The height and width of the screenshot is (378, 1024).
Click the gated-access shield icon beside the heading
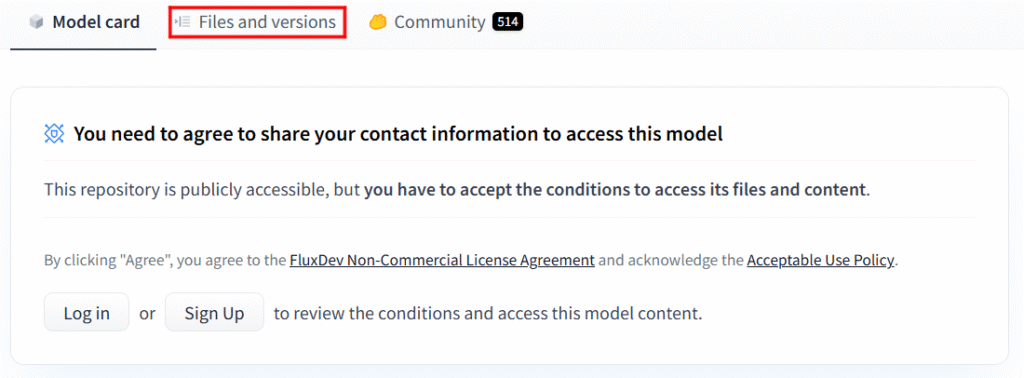[x=54, y=134]
